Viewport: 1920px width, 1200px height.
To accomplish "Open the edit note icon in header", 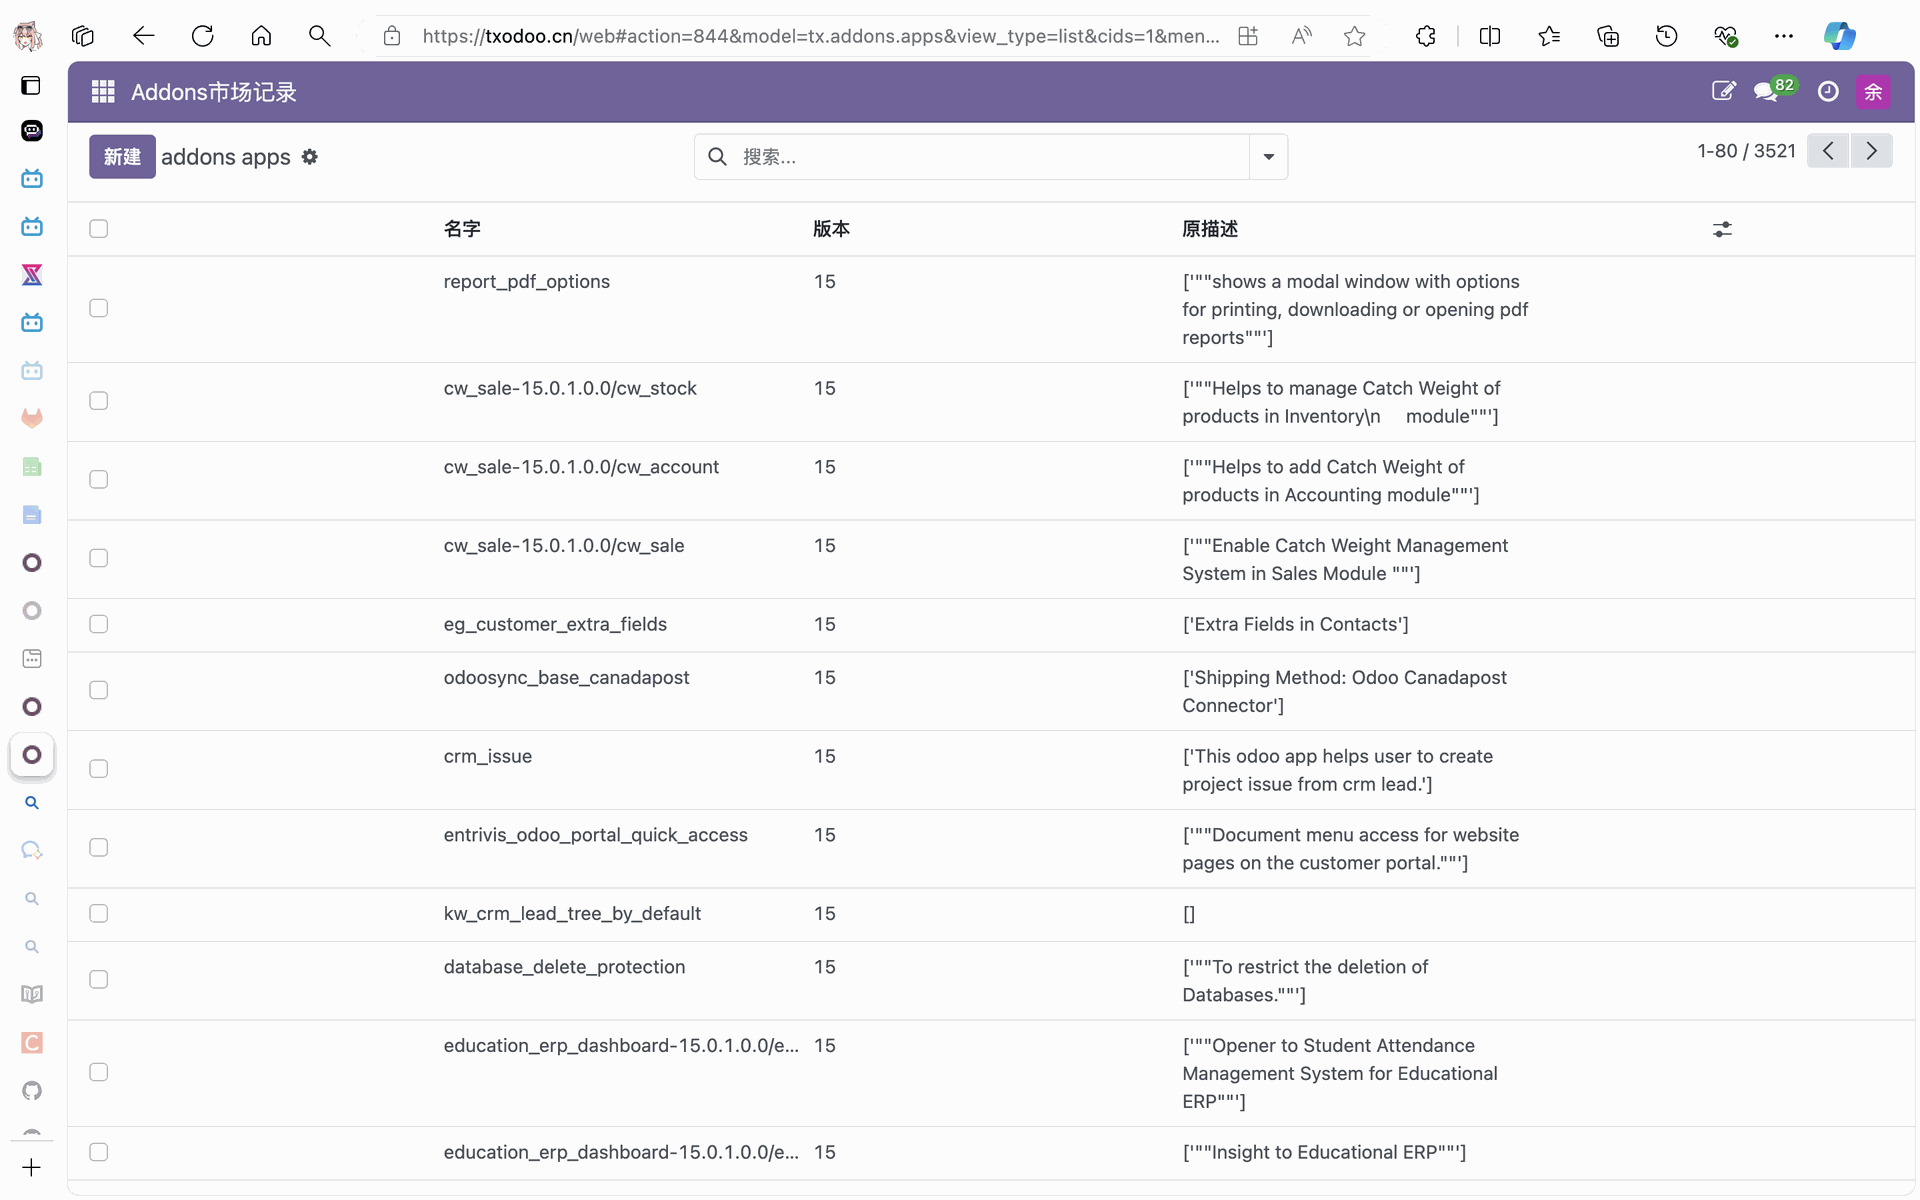I will pyautogui.click(x=1723, y=92).
